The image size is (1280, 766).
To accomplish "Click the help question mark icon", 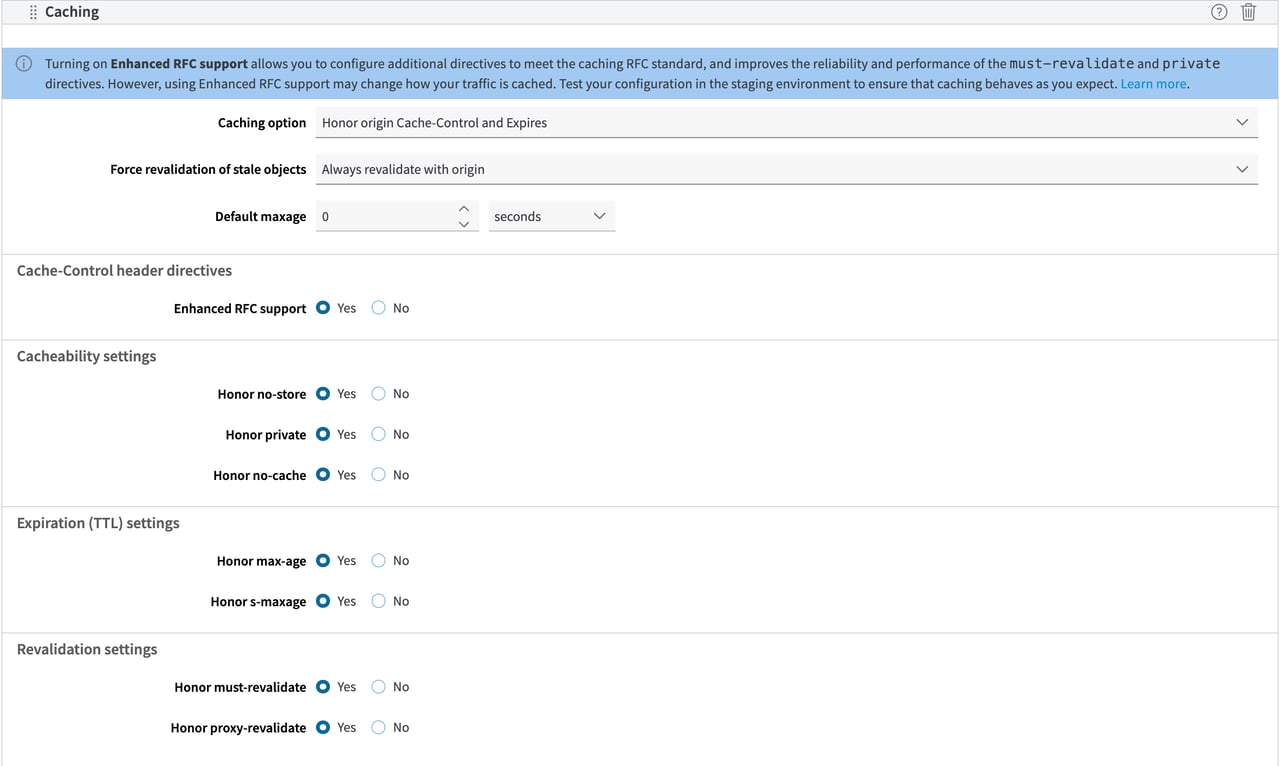I will (1218, 12).
